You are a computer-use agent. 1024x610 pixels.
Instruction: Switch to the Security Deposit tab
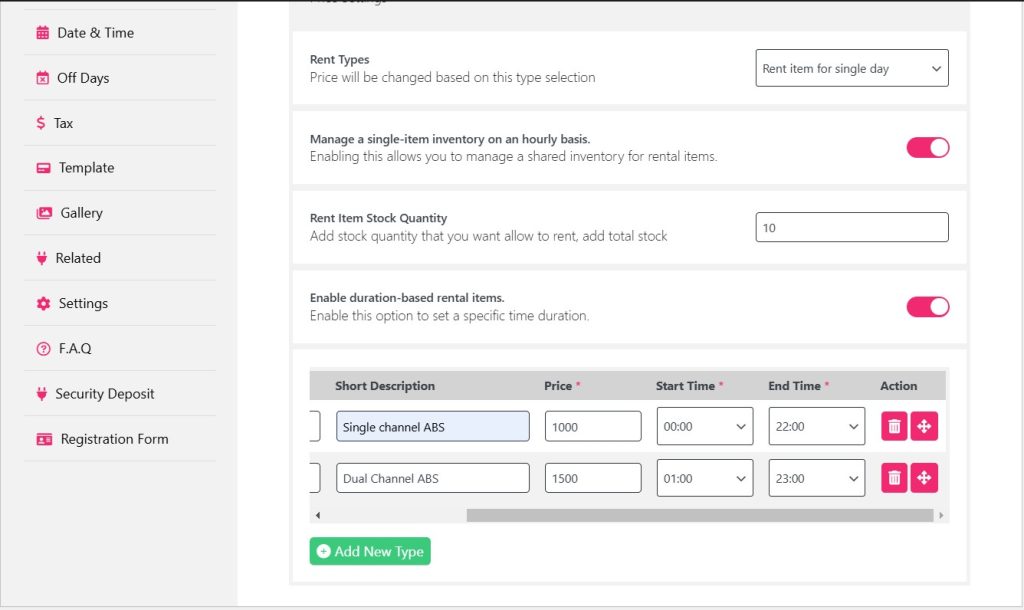[x=104, y=394]
